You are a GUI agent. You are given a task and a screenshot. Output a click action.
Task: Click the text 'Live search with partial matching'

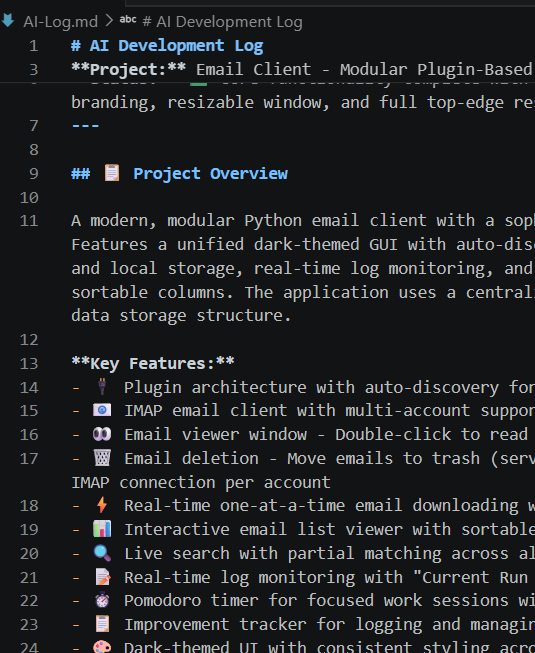pyautogui.click(x=283, y=553)
